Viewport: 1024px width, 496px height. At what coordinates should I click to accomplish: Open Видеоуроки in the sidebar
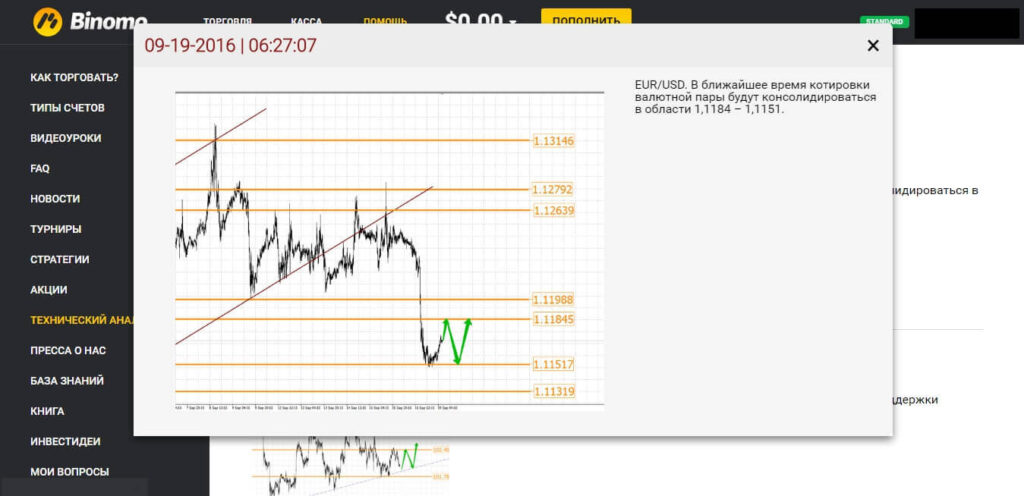coord(65,138)
